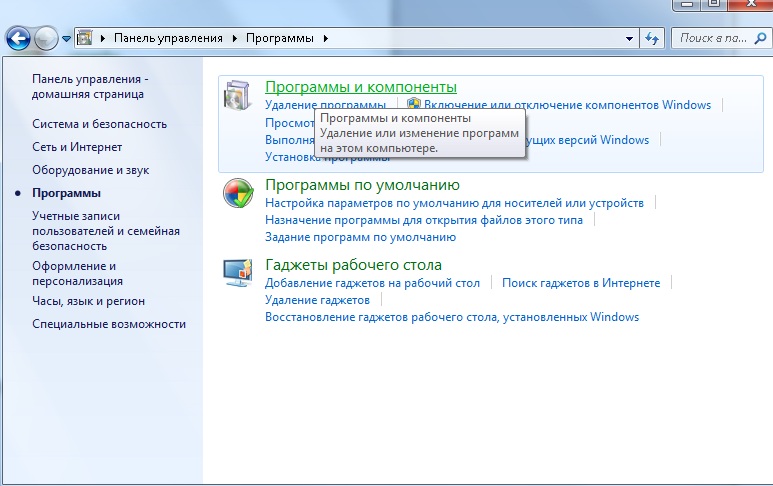
Task: Click shield icon beside Включение или отключение компонентов
Action: 414,104
